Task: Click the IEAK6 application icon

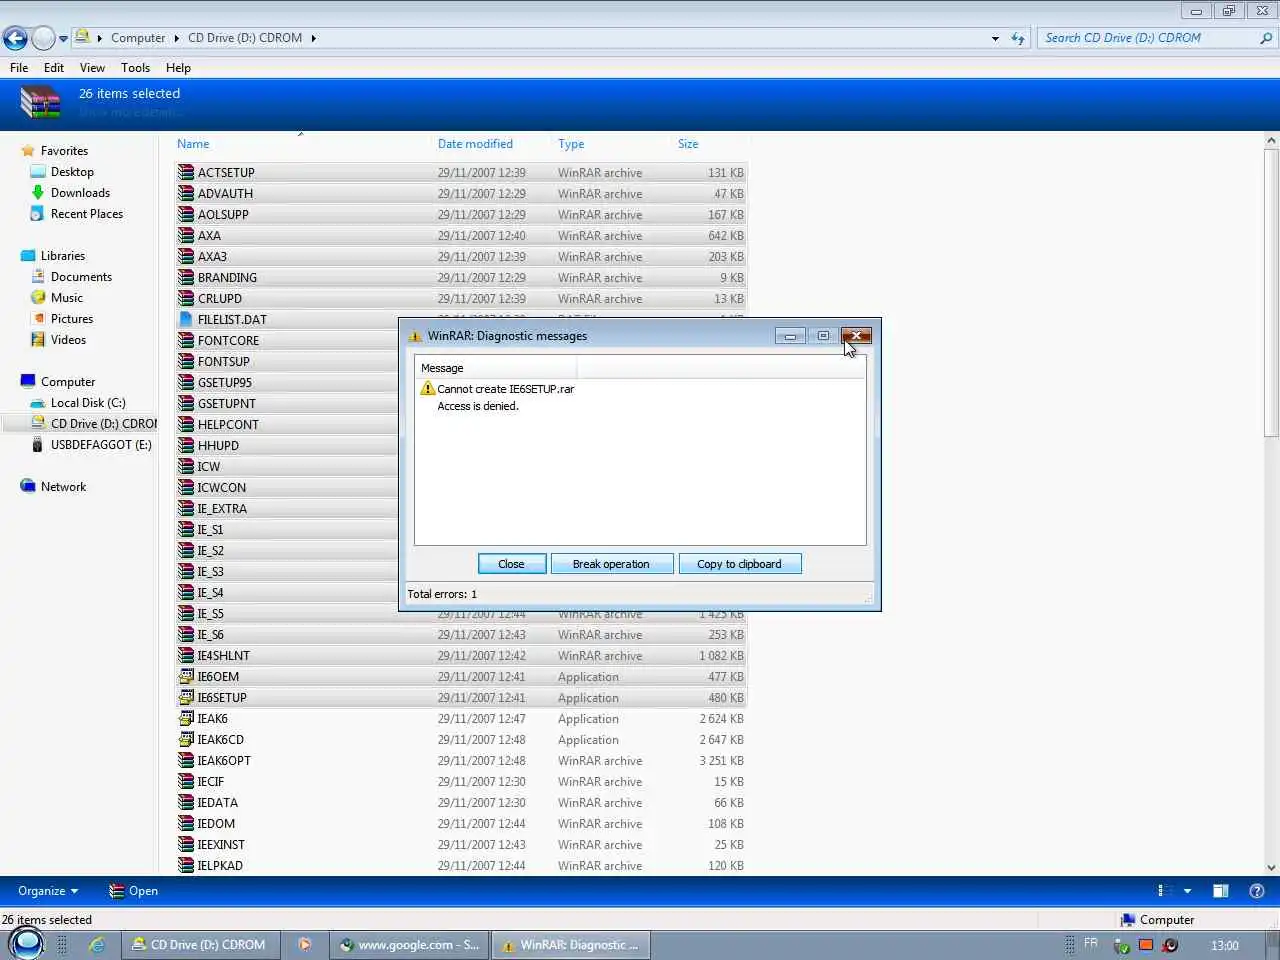Action: [x=186, y=718]
